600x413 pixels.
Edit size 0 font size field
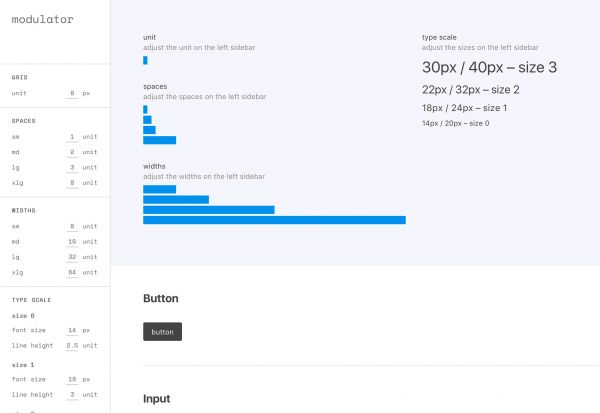(72, 330)
